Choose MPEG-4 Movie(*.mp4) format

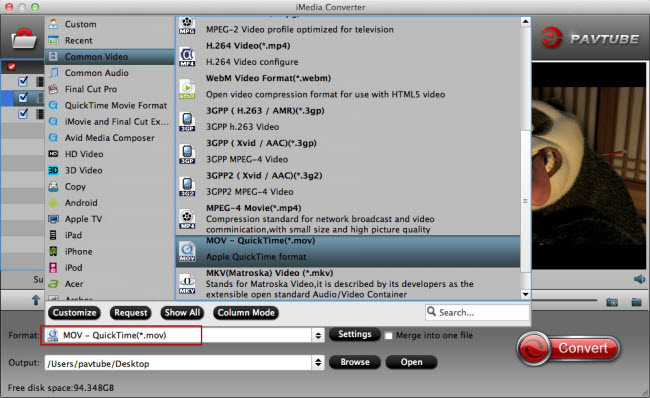[x=348, y=219]
